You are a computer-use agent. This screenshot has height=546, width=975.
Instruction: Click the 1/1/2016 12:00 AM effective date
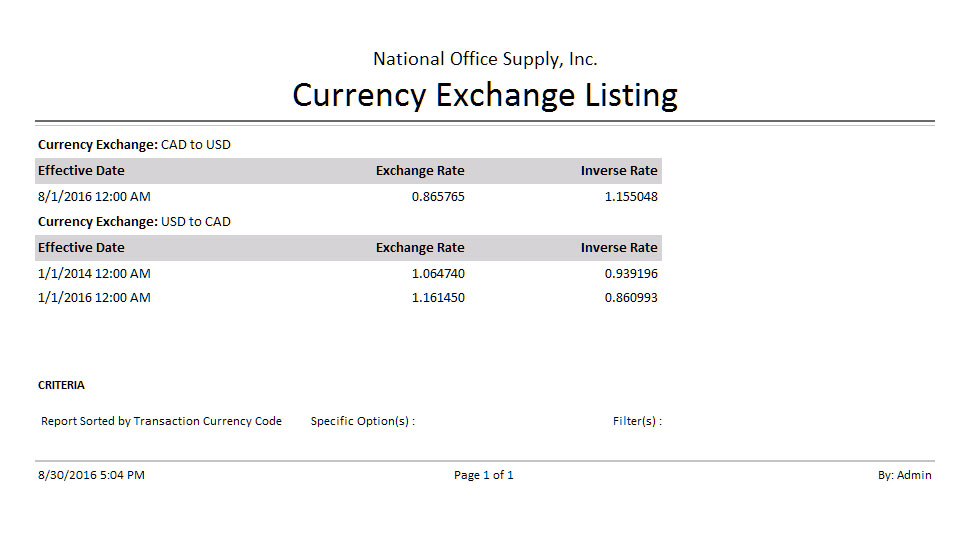[x=94, y=298]
